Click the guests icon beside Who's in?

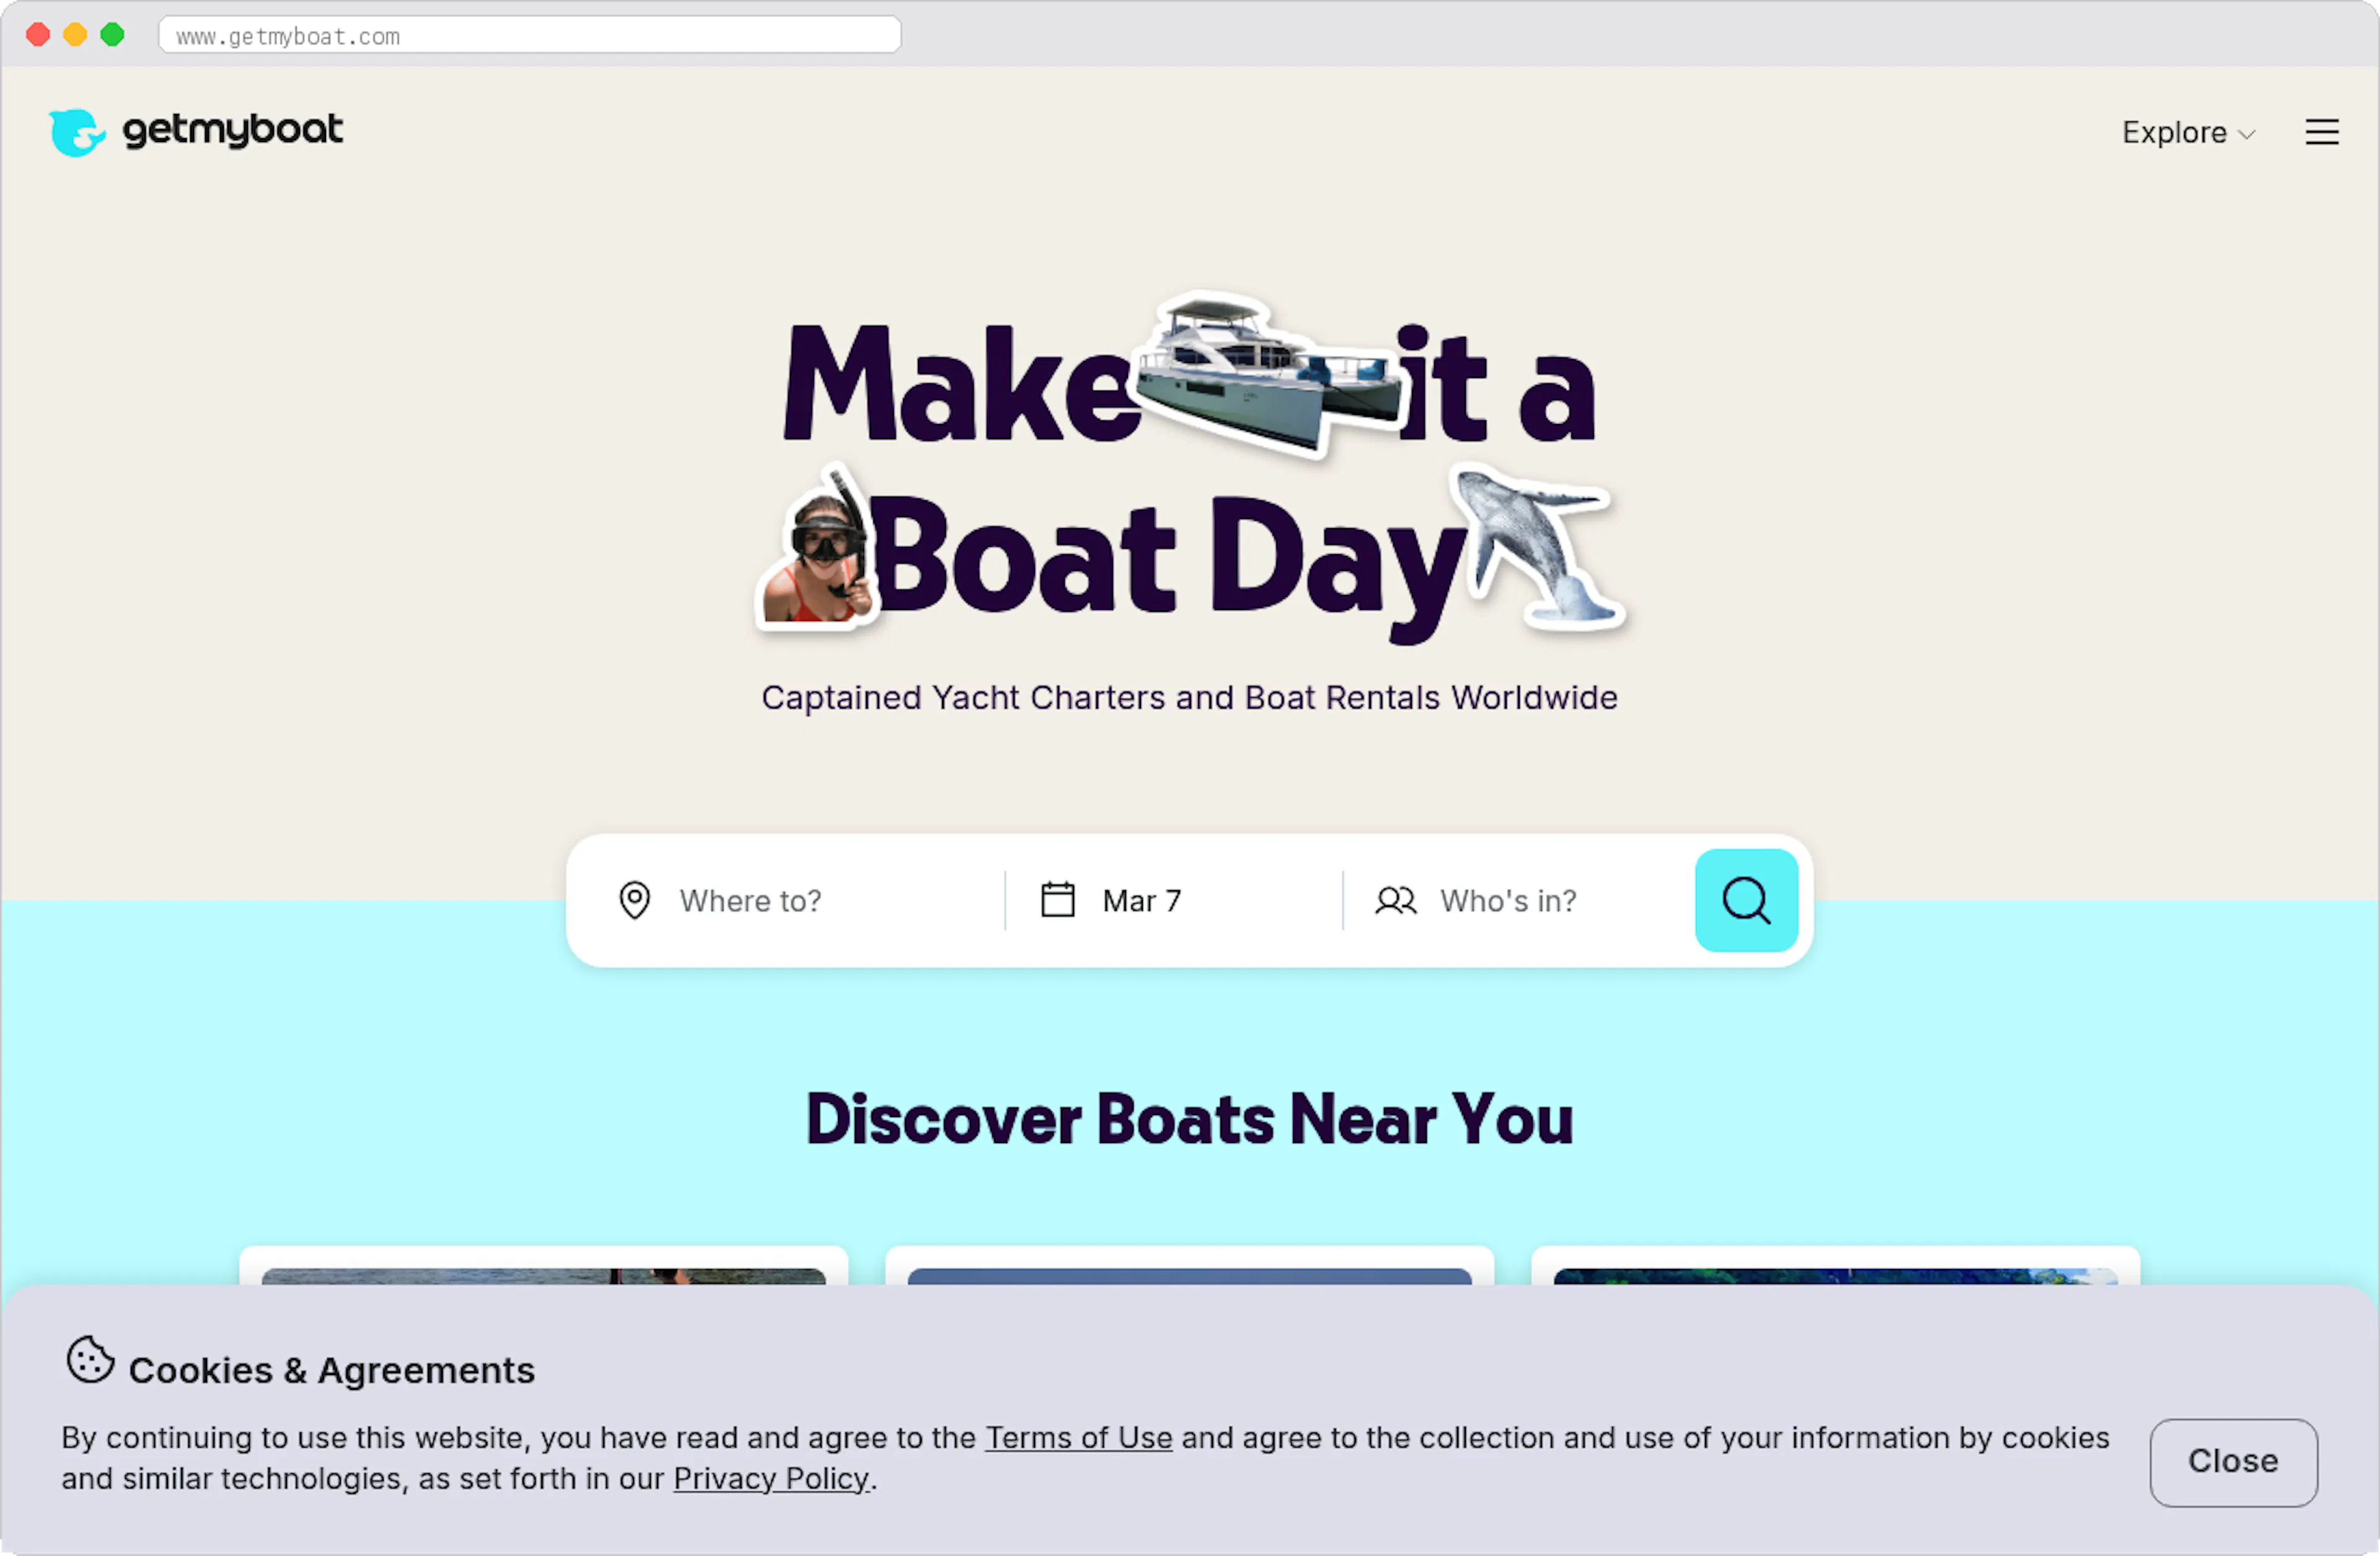tap(1396, 900)
